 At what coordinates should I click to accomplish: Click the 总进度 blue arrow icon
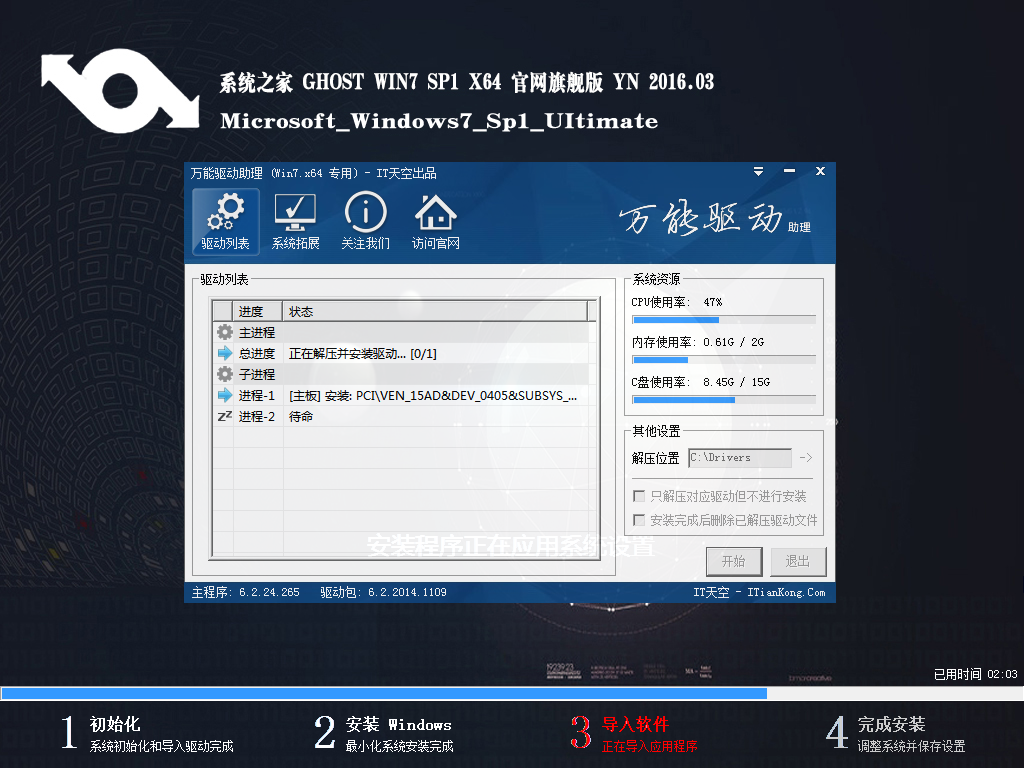[225, 353]
